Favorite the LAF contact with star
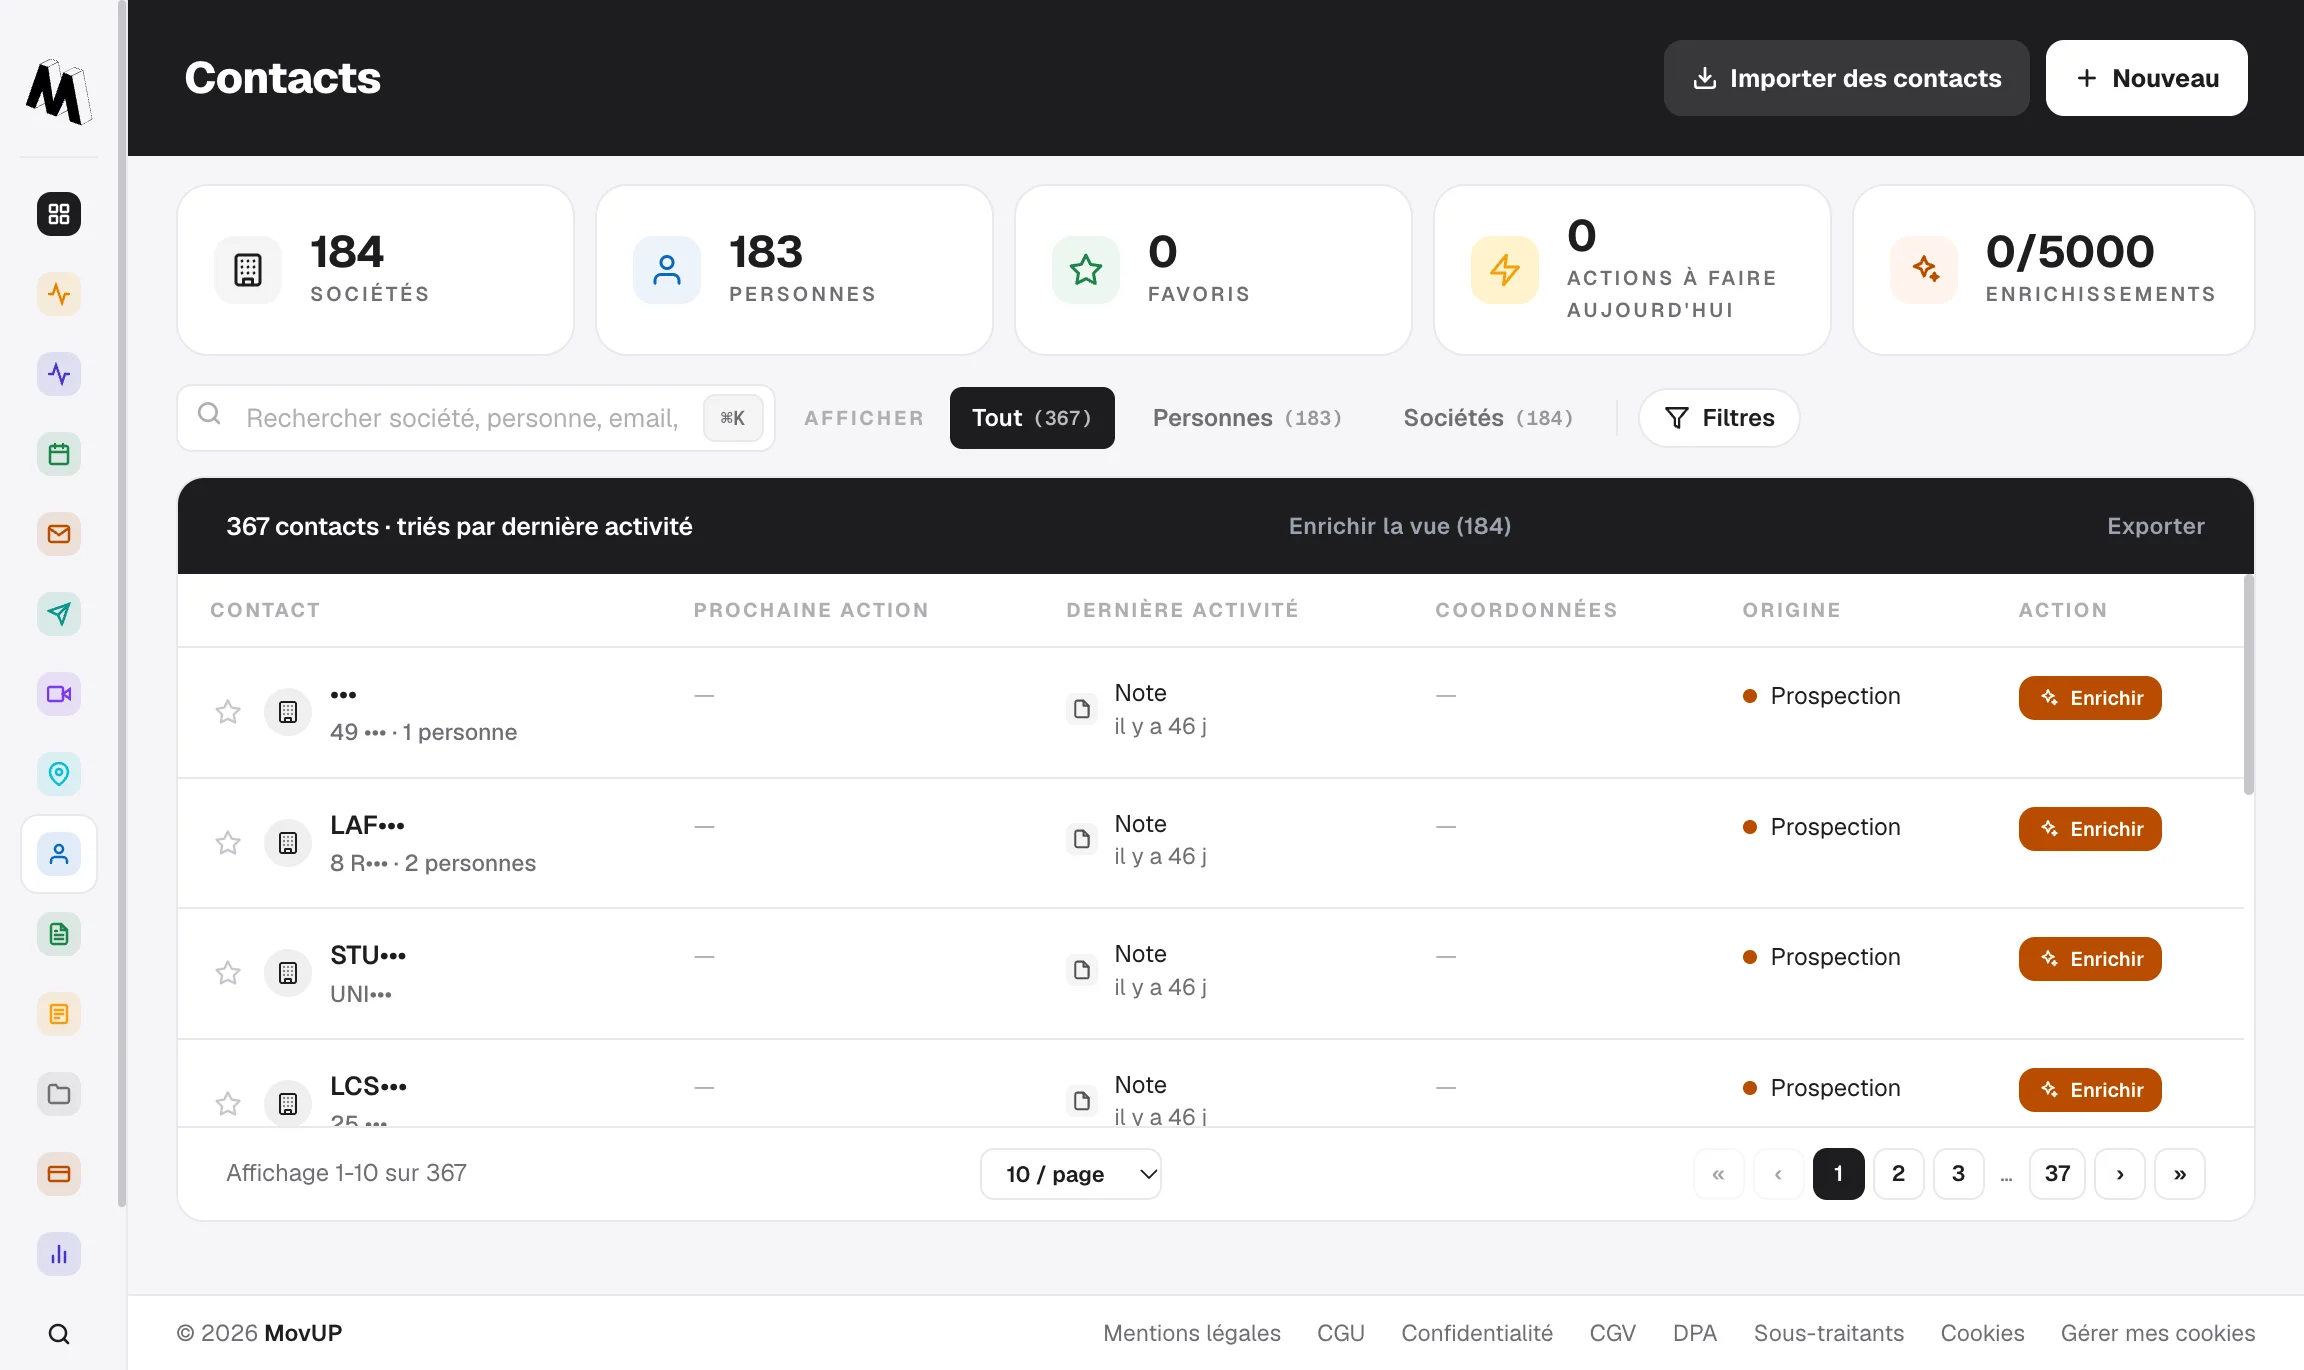2304x1370 pixels. click(228, 843)
